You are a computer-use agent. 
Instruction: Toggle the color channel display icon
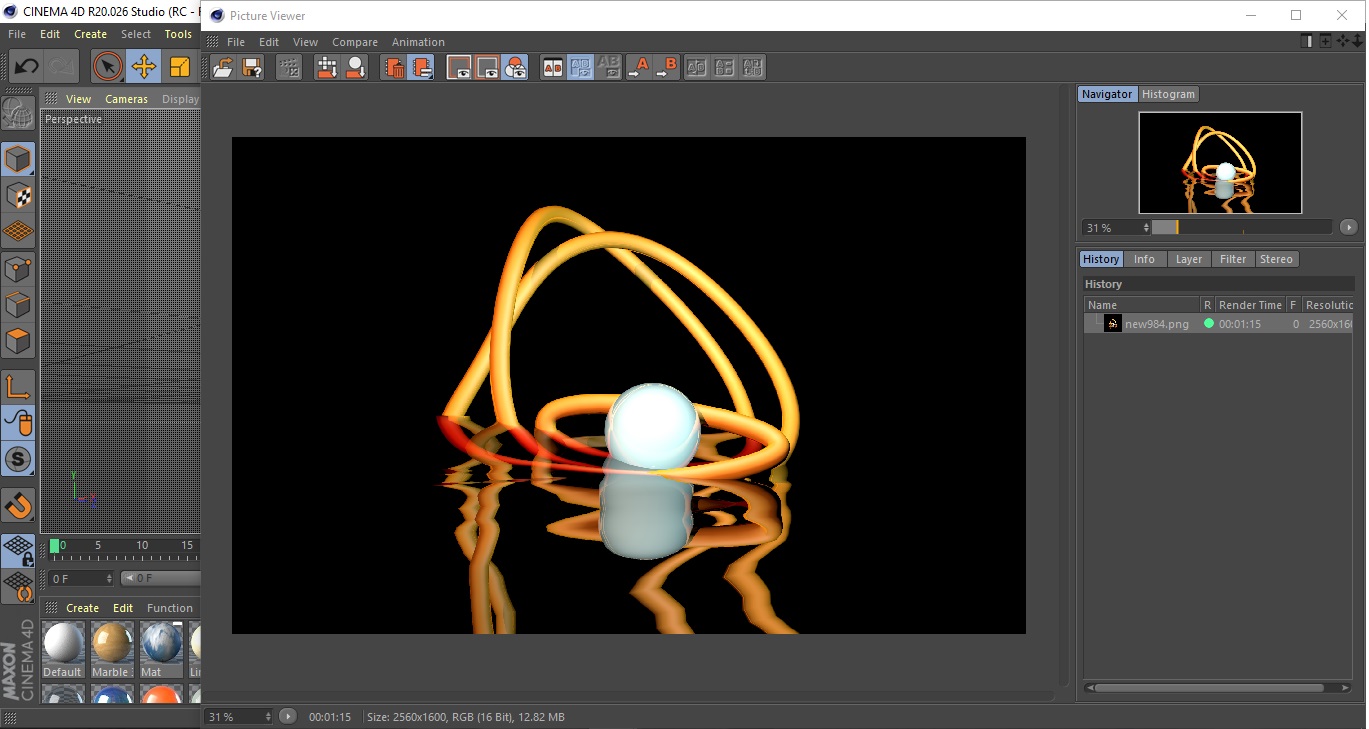pos(515,67)
